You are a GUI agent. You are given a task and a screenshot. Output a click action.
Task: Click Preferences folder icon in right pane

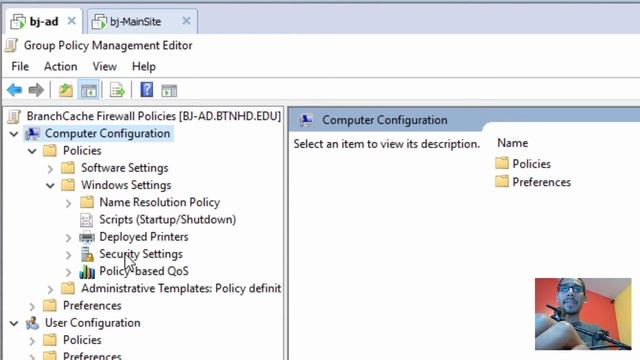click(x=502, y=181)
